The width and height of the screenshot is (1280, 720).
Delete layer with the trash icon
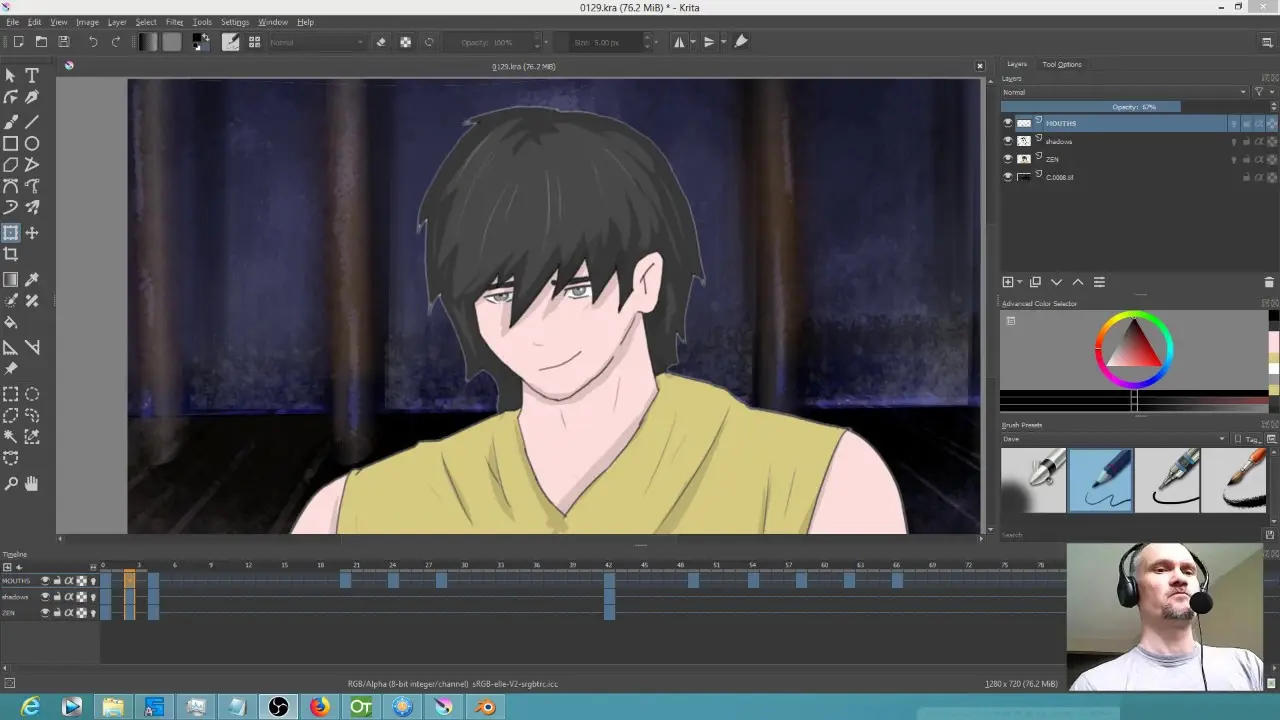[x=1269, y=282]
